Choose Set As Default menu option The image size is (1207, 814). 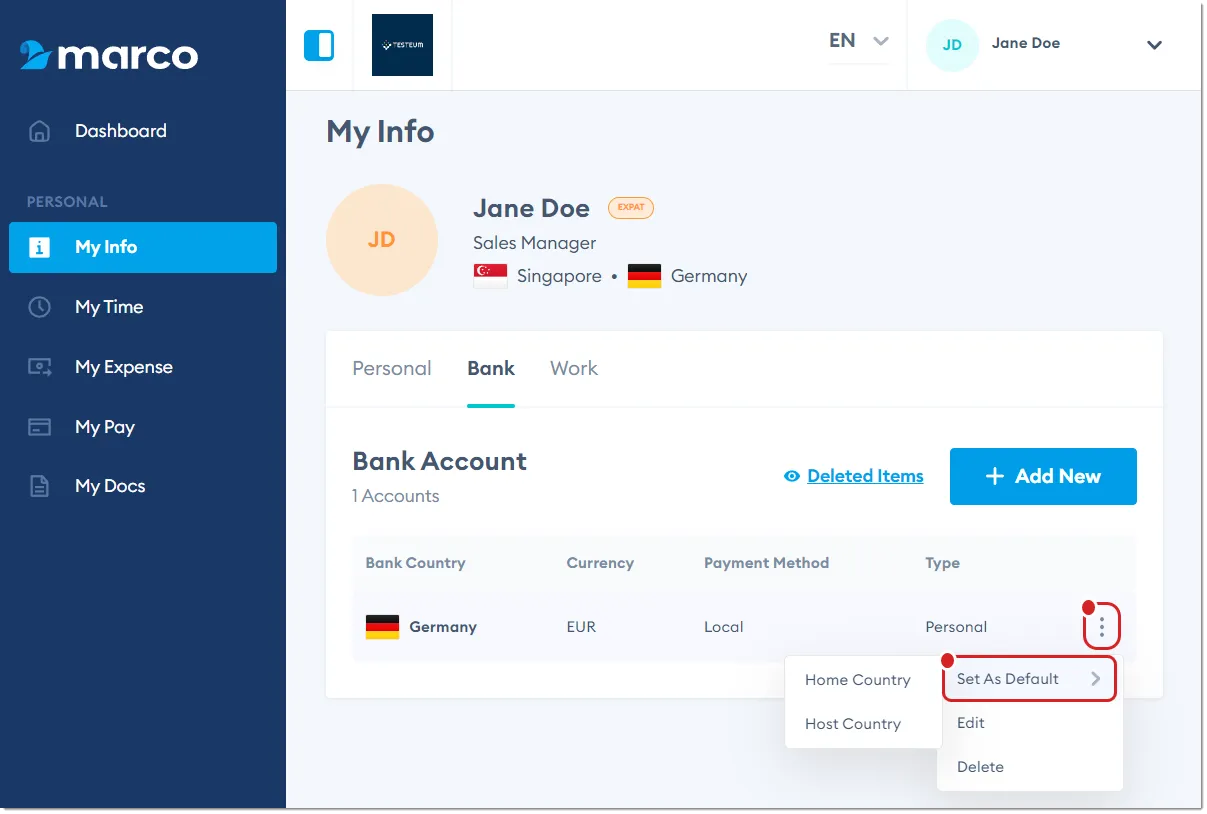point(1029,679)
